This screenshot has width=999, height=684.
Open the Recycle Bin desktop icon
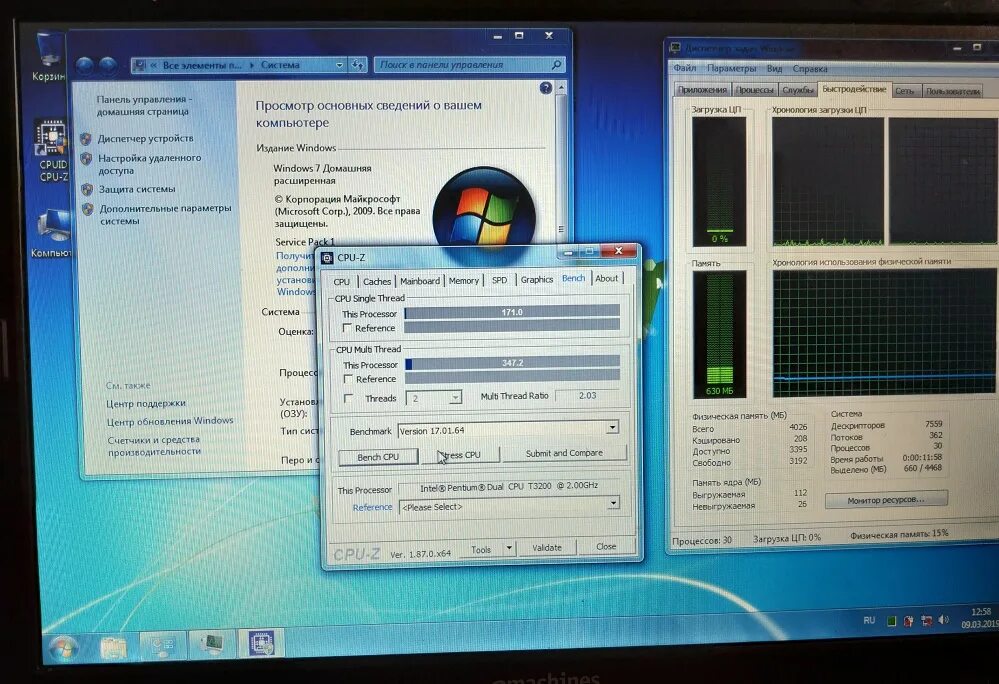48,57
